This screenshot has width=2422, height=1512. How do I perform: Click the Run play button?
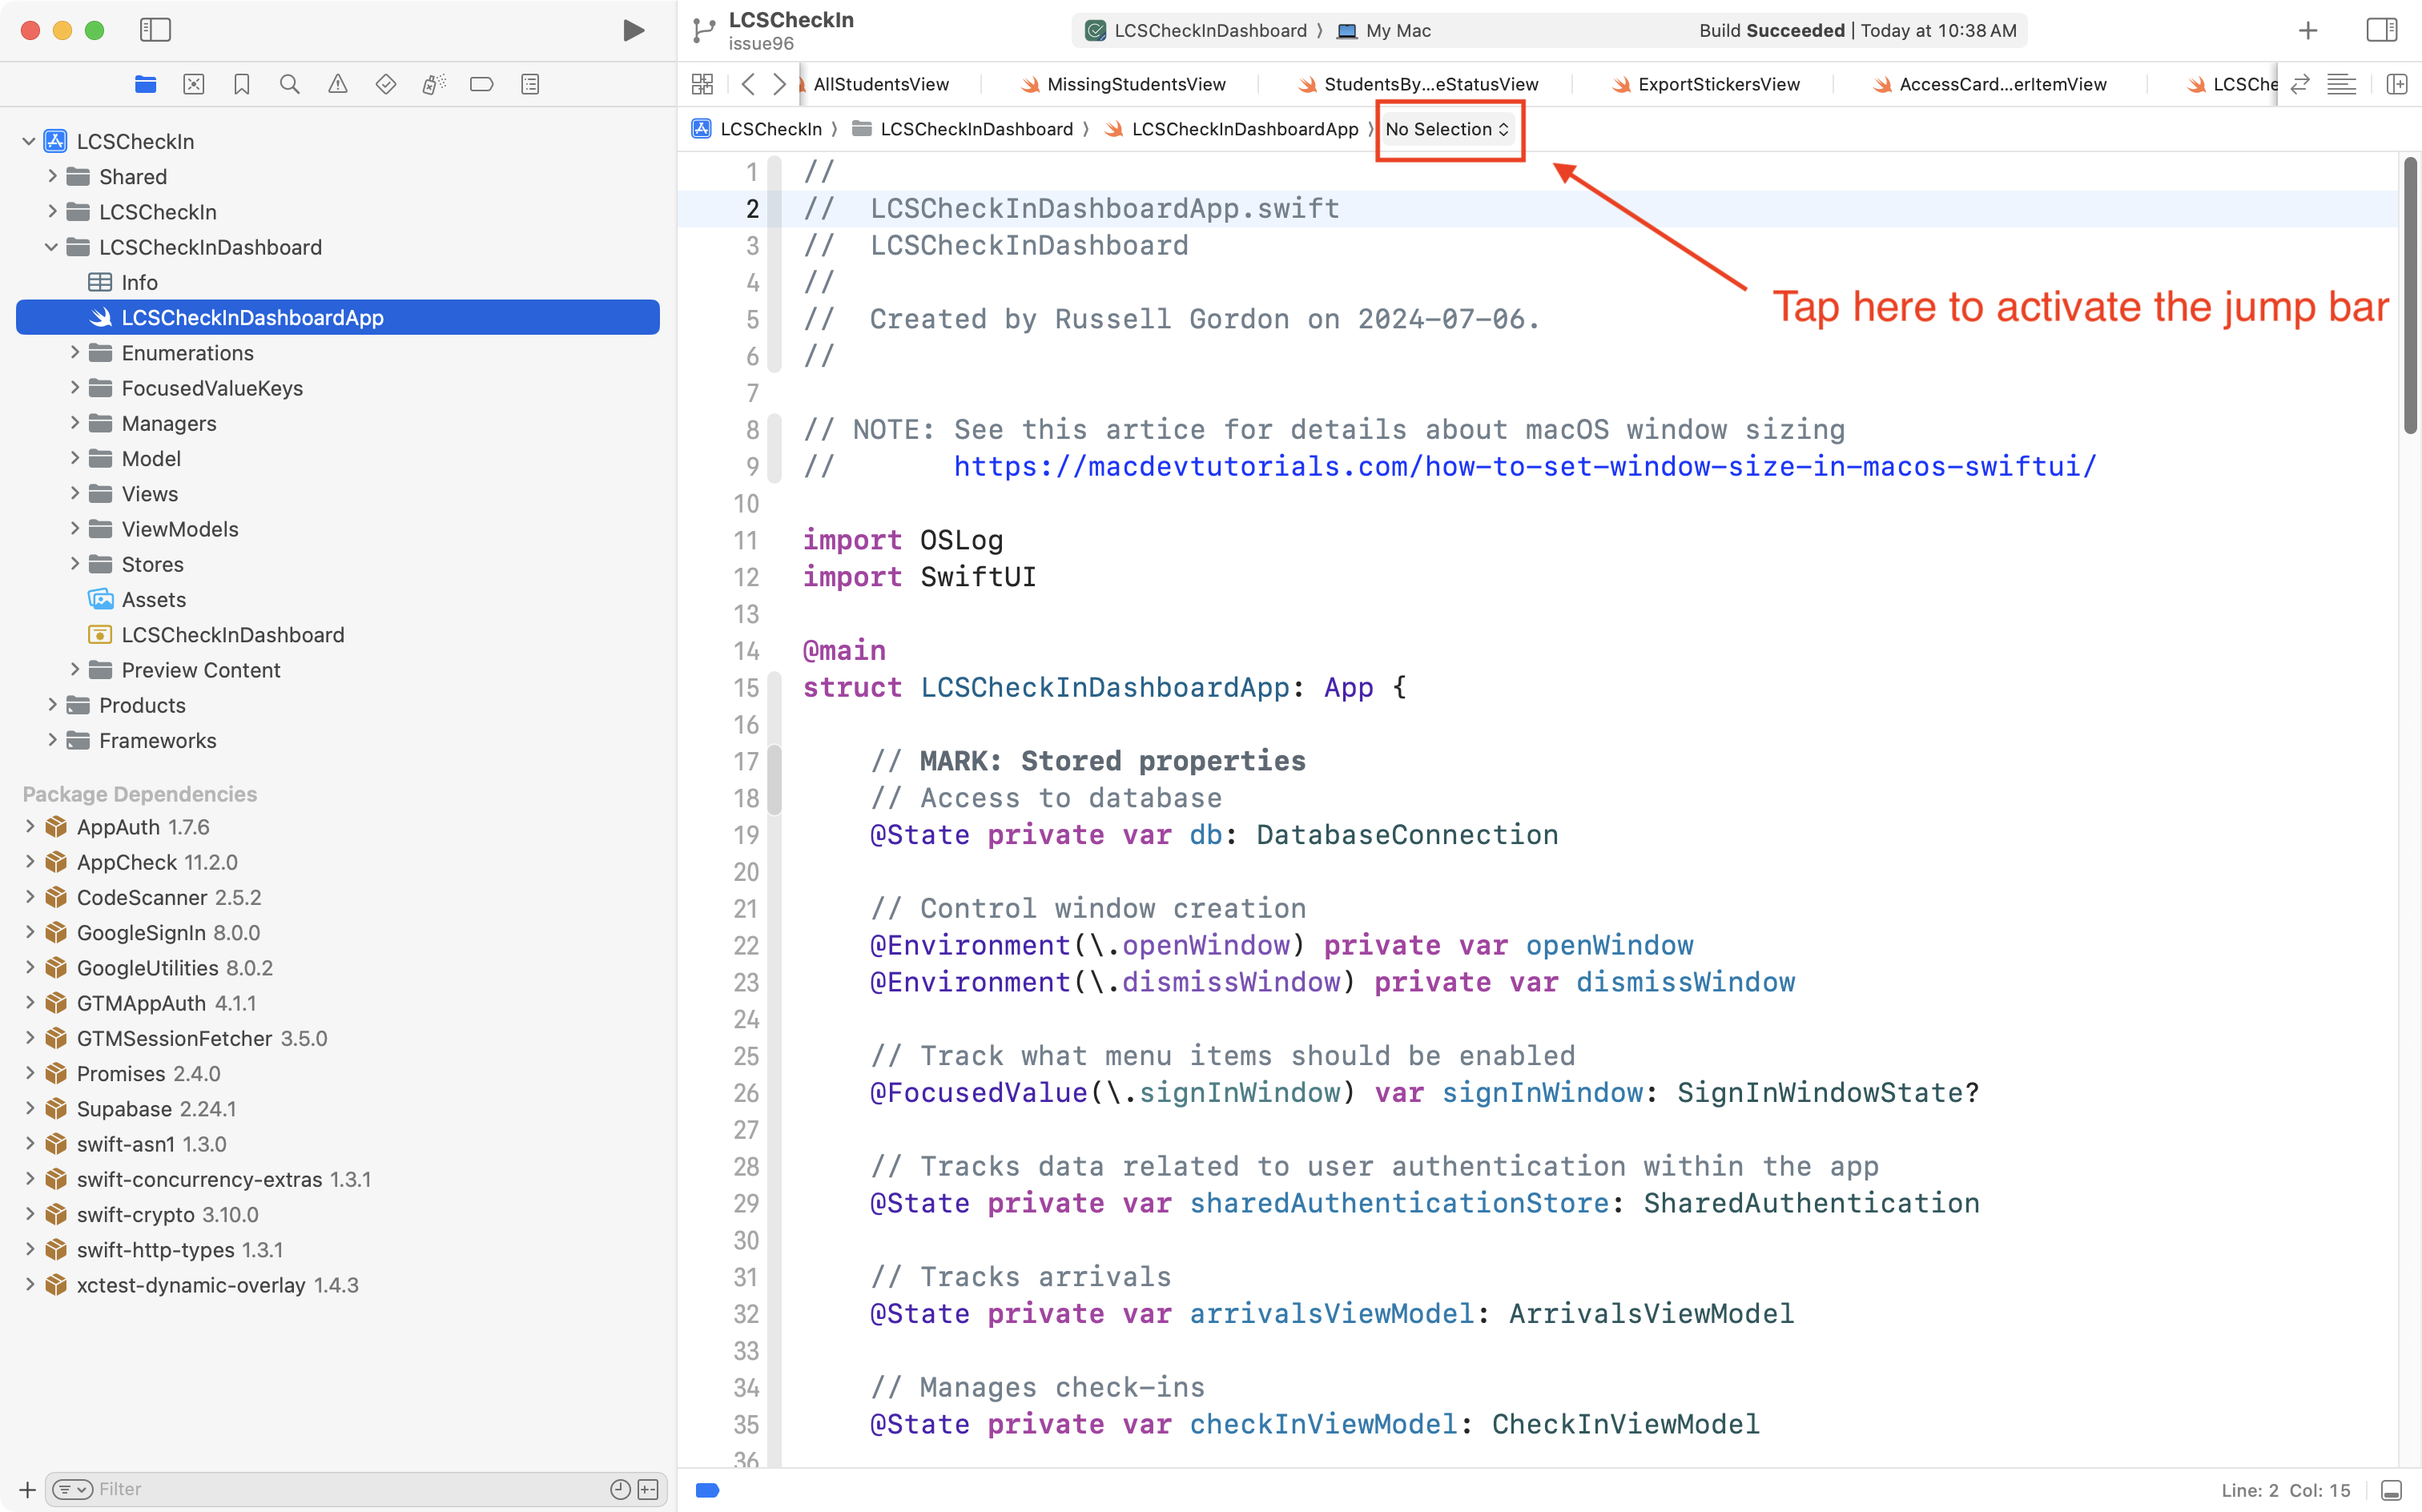[x=632, y=30]
